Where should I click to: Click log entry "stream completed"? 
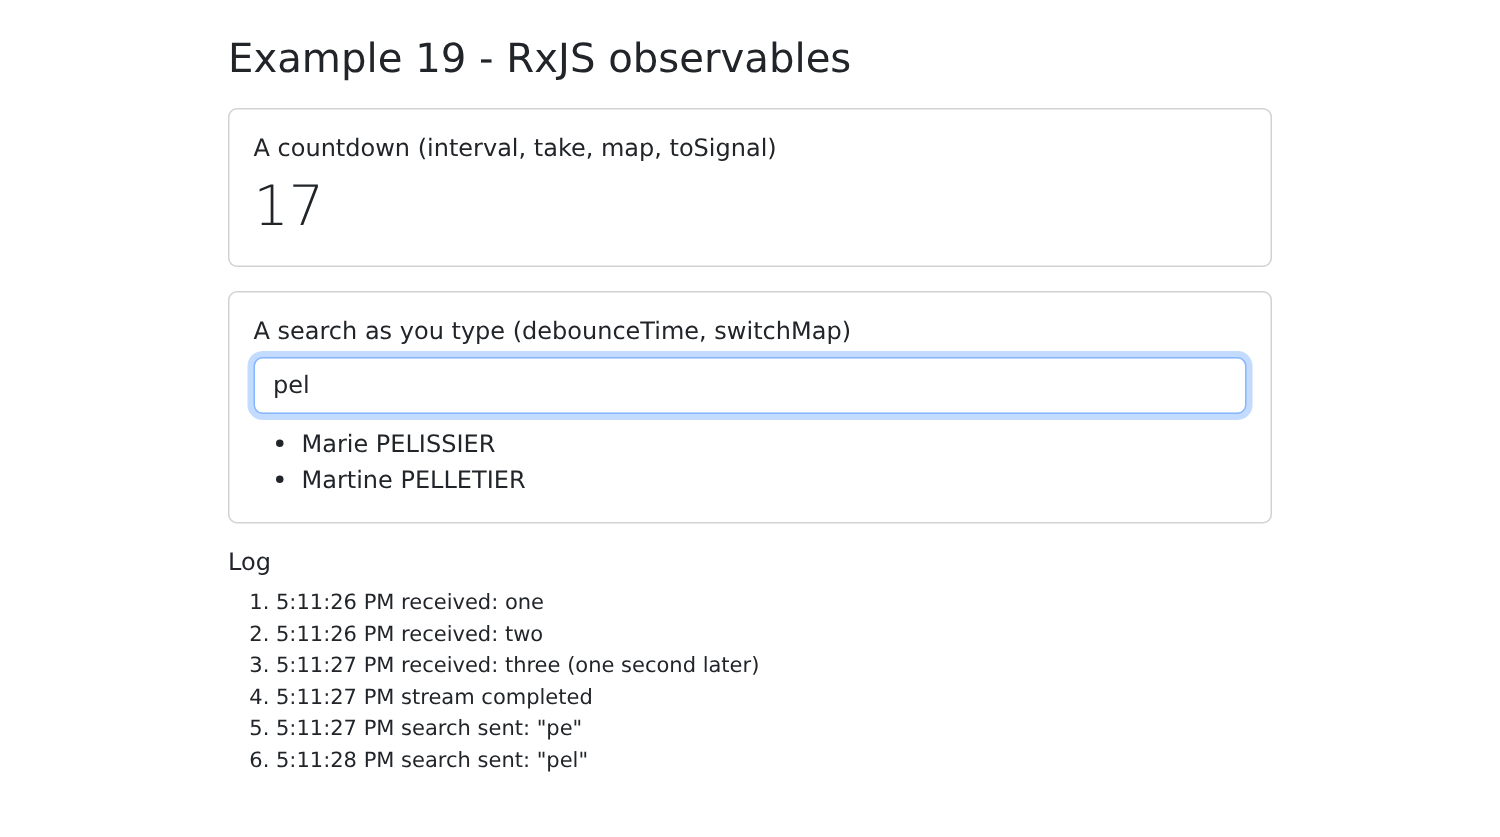tap(434, 697)
